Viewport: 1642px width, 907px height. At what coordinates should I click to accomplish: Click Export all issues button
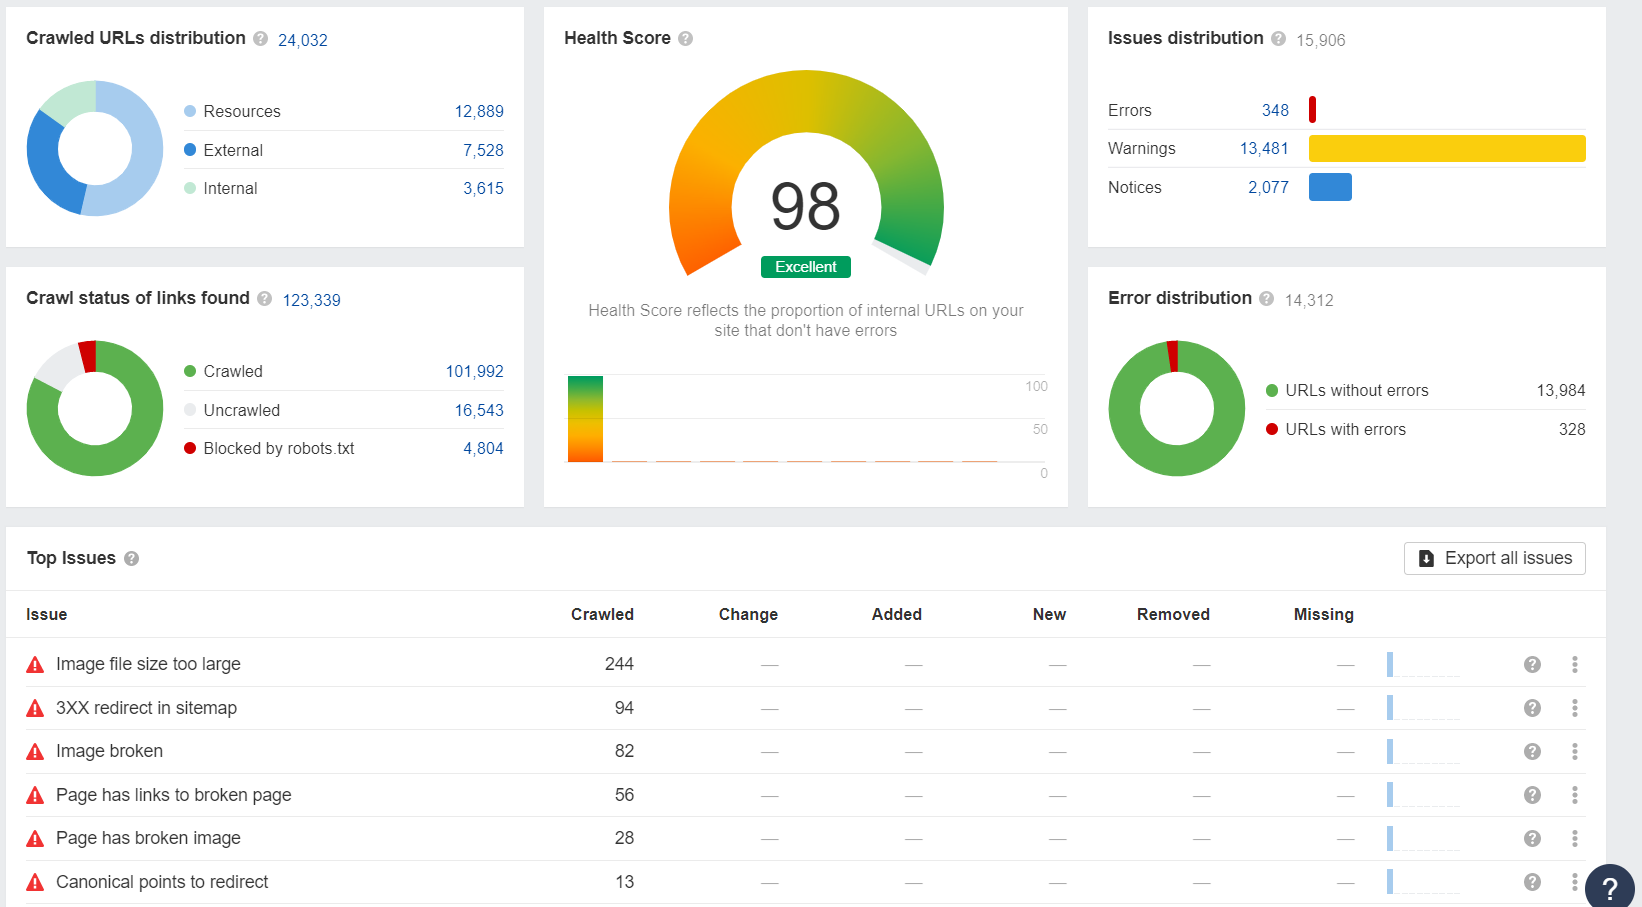(x=1495, y=558)
